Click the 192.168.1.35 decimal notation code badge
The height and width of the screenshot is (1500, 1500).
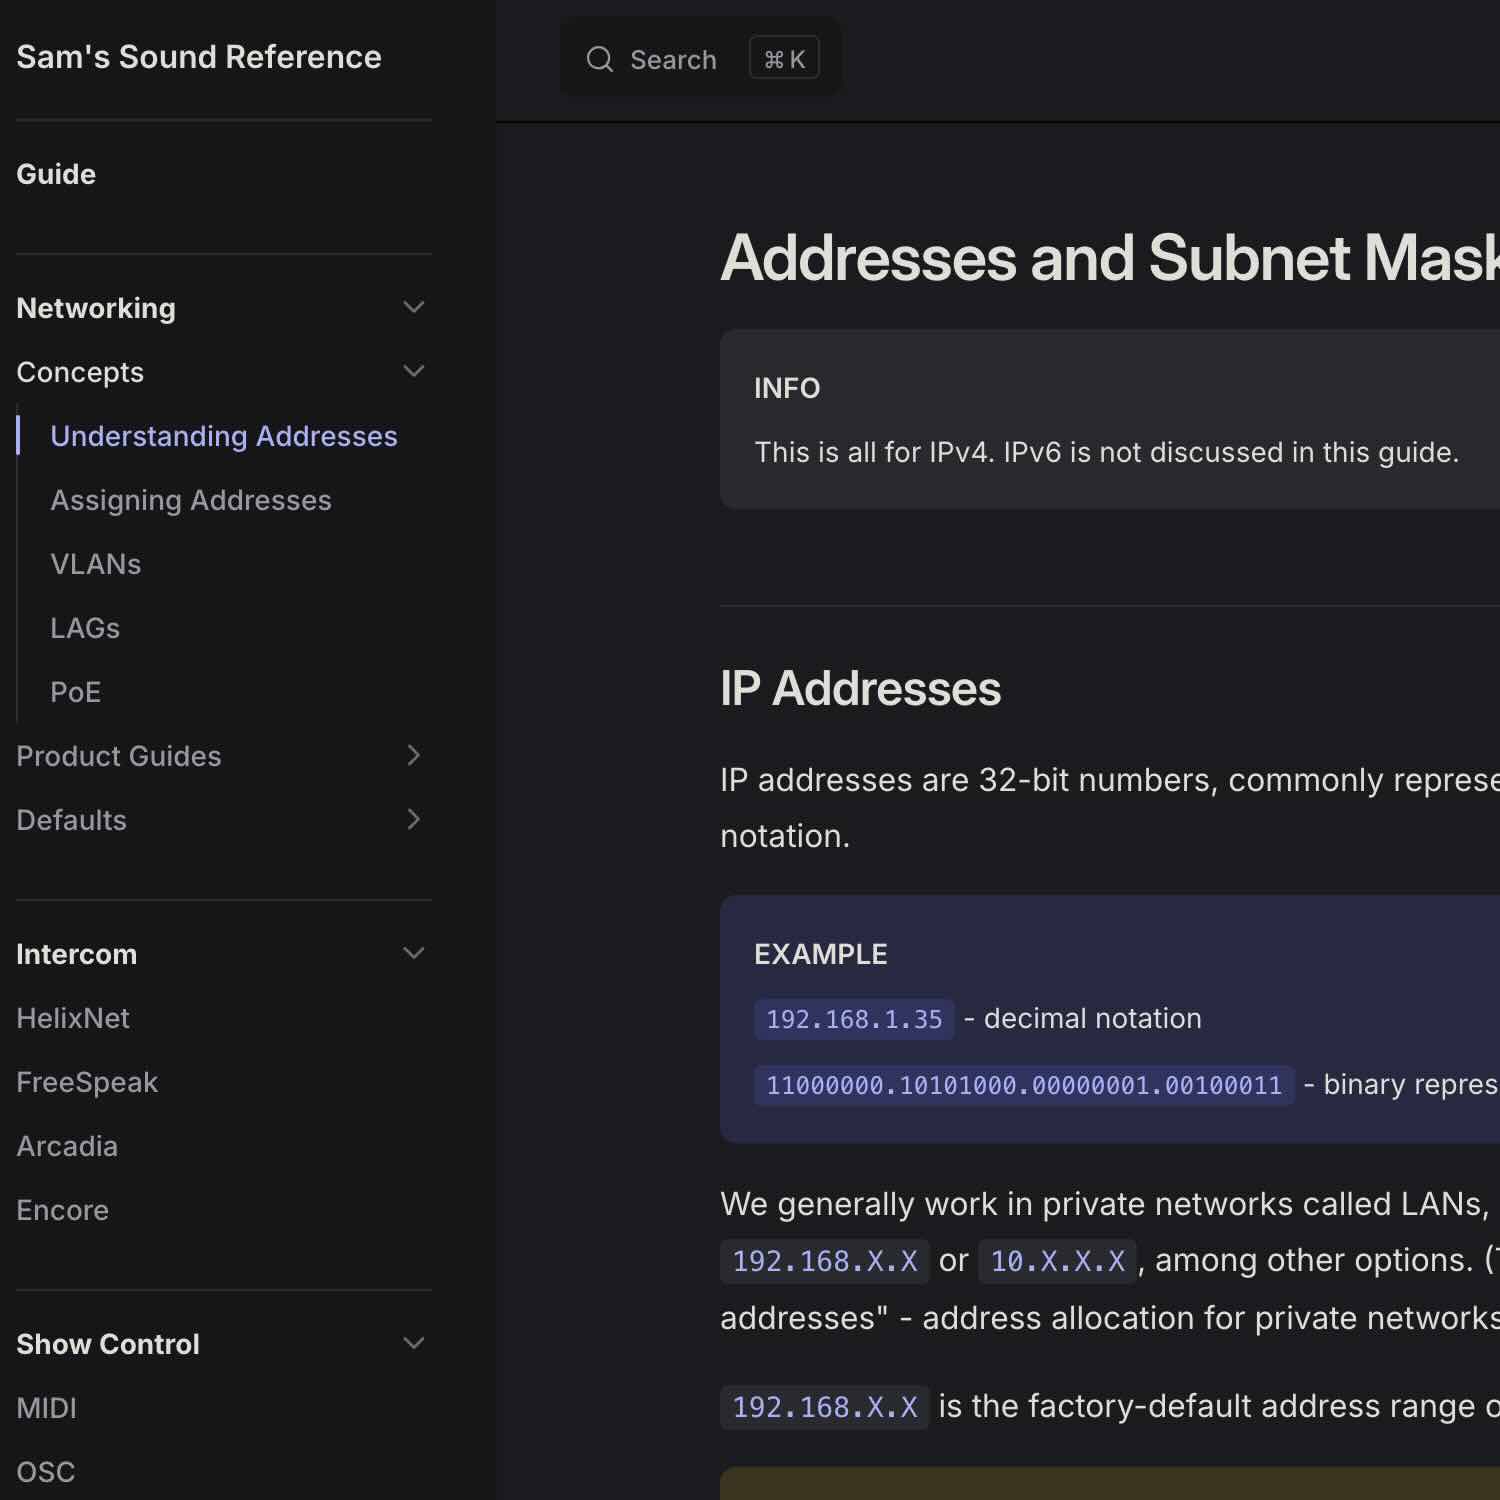pyautogui.click(x=853, y=1018)
